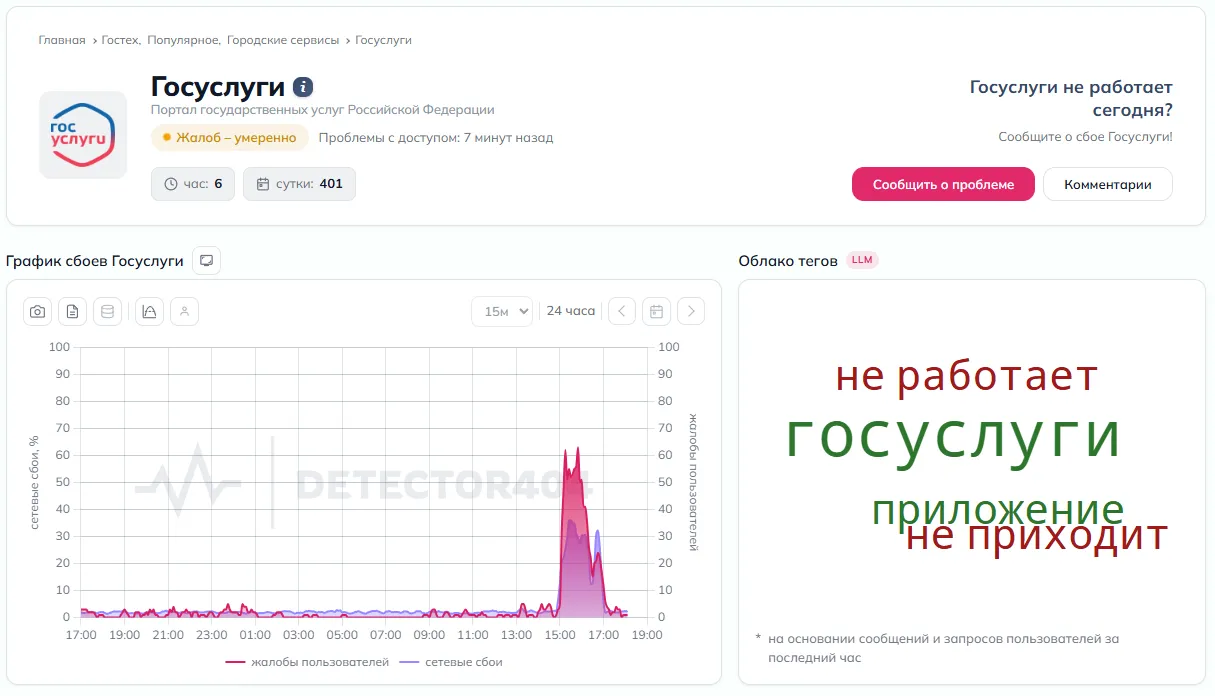The height and width of the screenshot is (696, 1215).
Task: Open the info icon beside Госуслуги title
Action: pyautogui.click(x=303, y=87)
